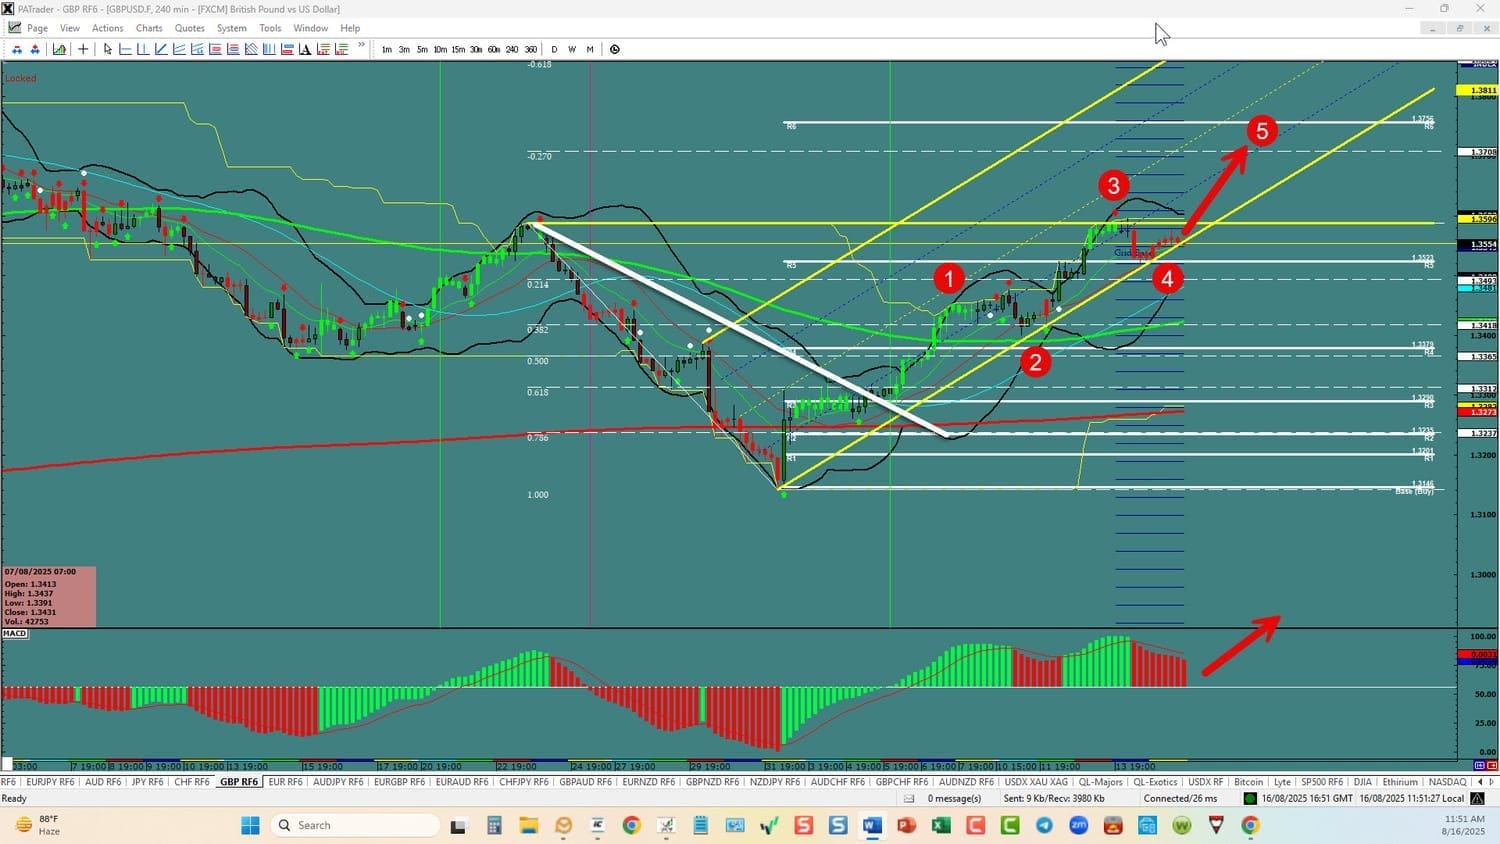Image resolution: width=1500 pixels, height=844 pixels.
Task: Switch to the Bitcoin tab
Action: [x=1249, y=782]
